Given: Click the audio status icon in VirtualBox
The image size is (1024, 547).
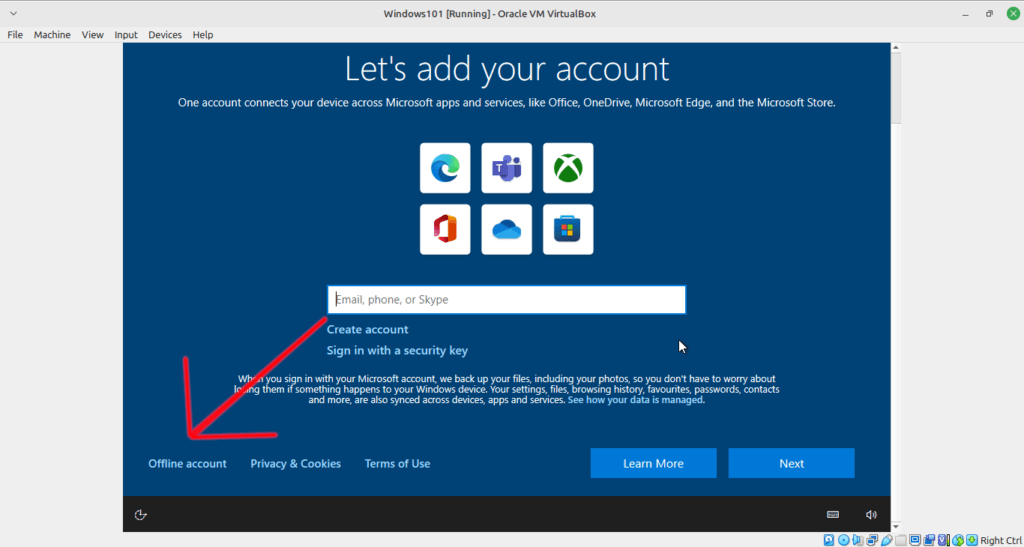Looking at the screenshot, I should [x=857, y=540].
